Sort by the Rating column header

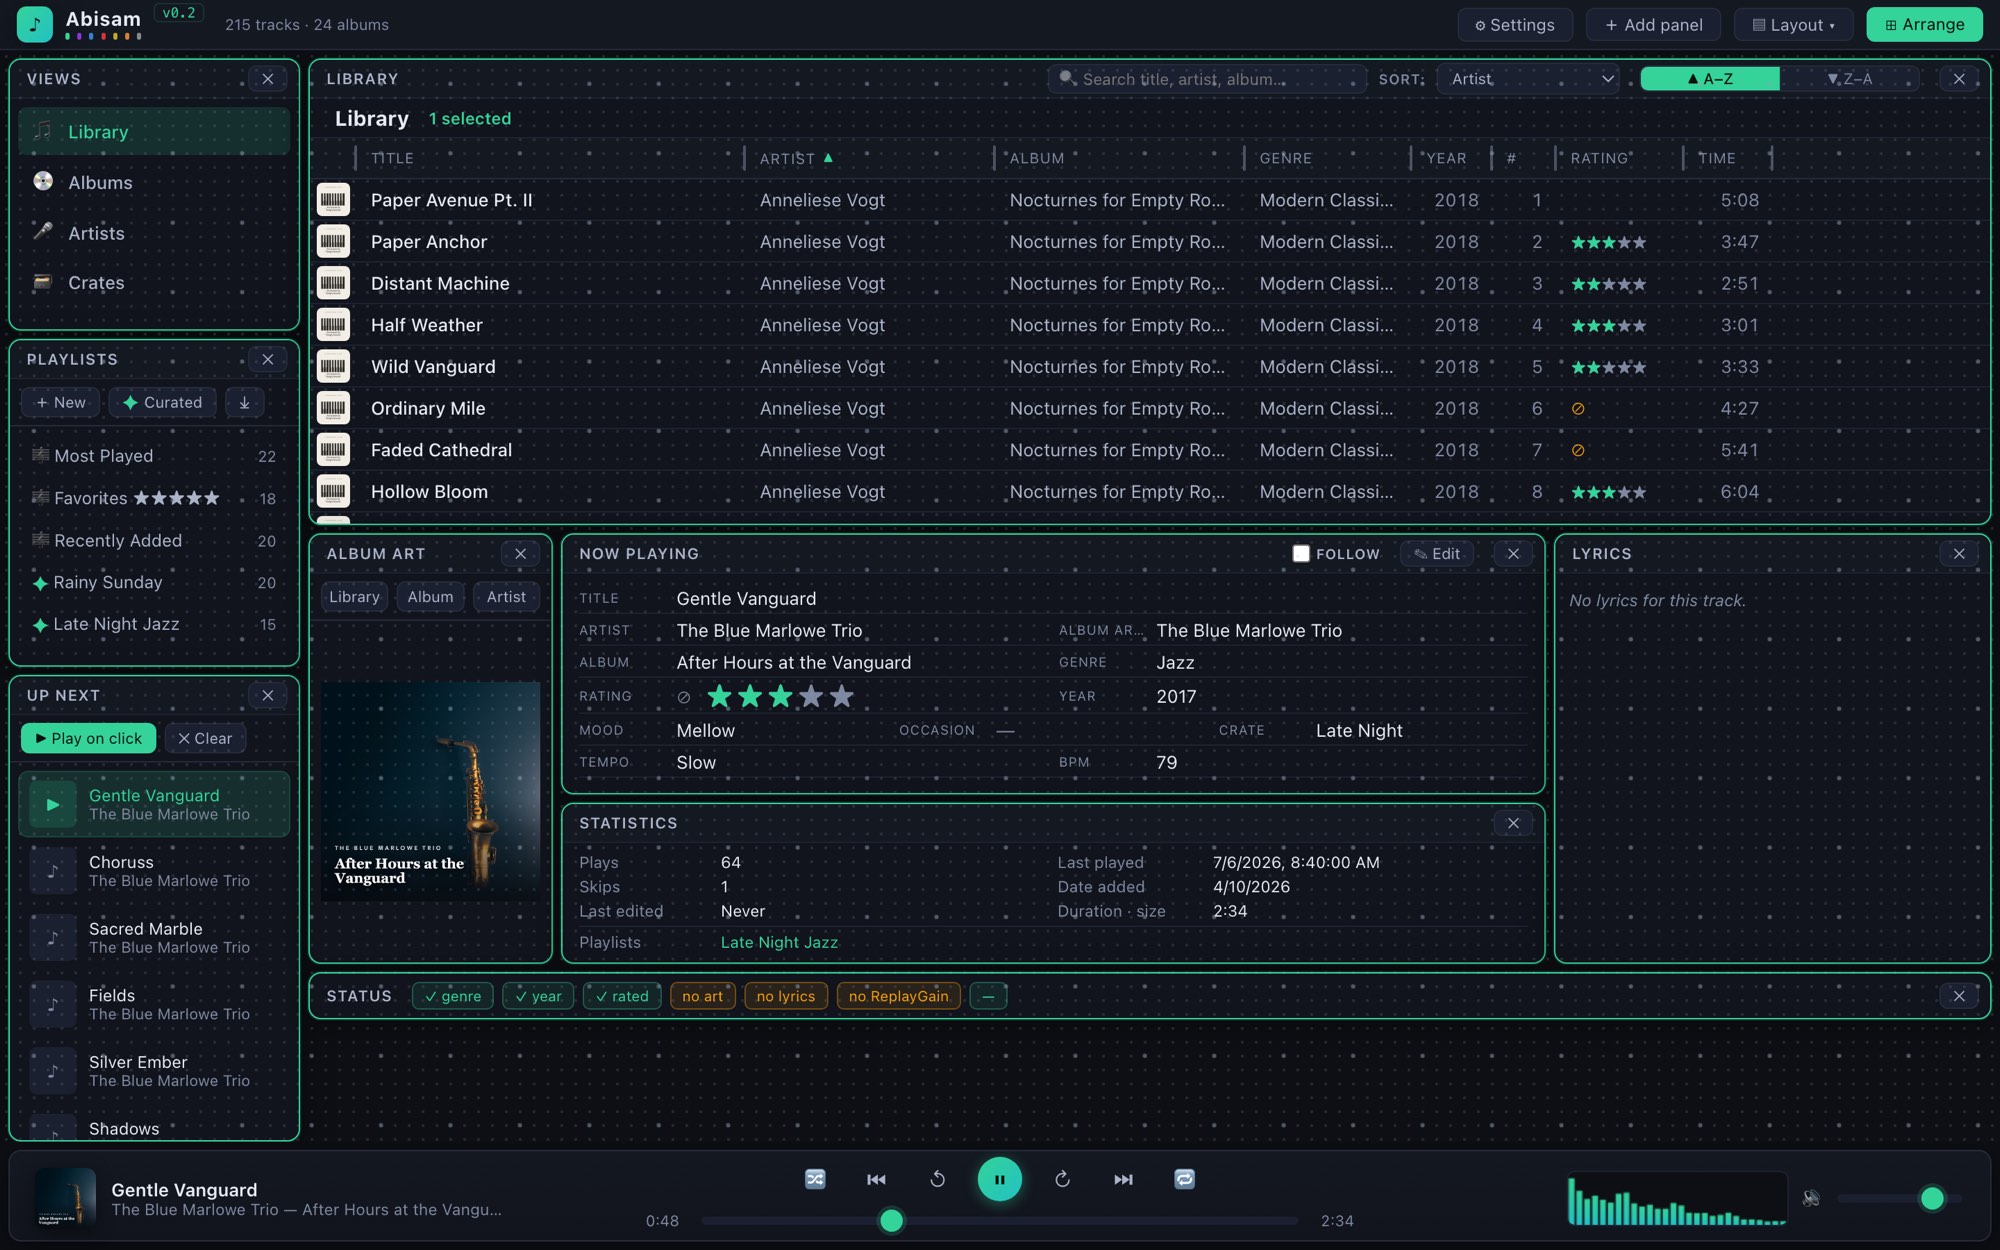[x=1601, y=158]
